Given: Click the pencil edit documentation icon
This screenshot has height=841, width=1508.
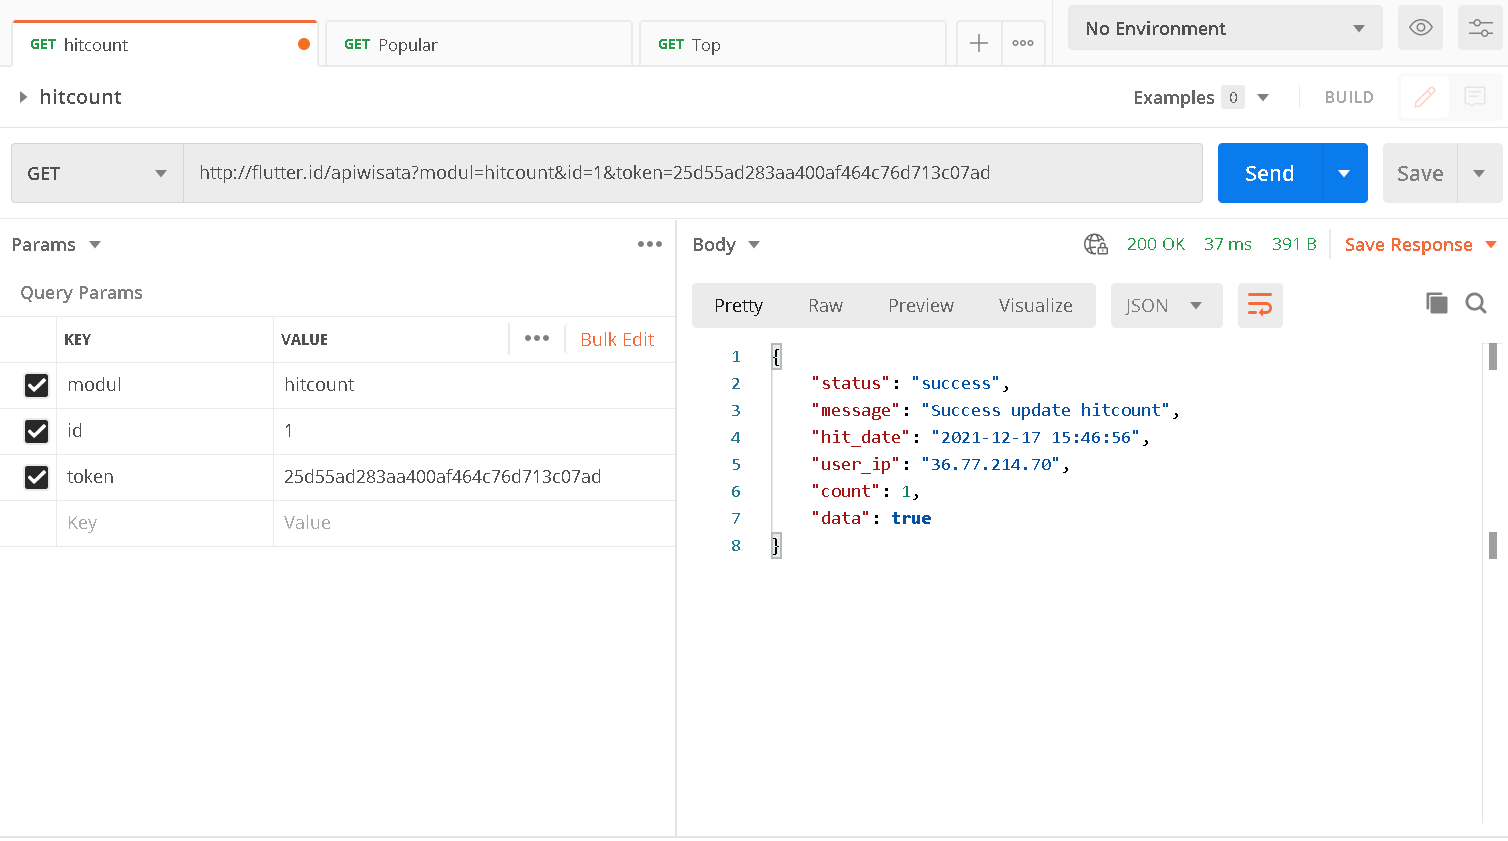Looking at the screenshot, I should [x=1425, y=97].
